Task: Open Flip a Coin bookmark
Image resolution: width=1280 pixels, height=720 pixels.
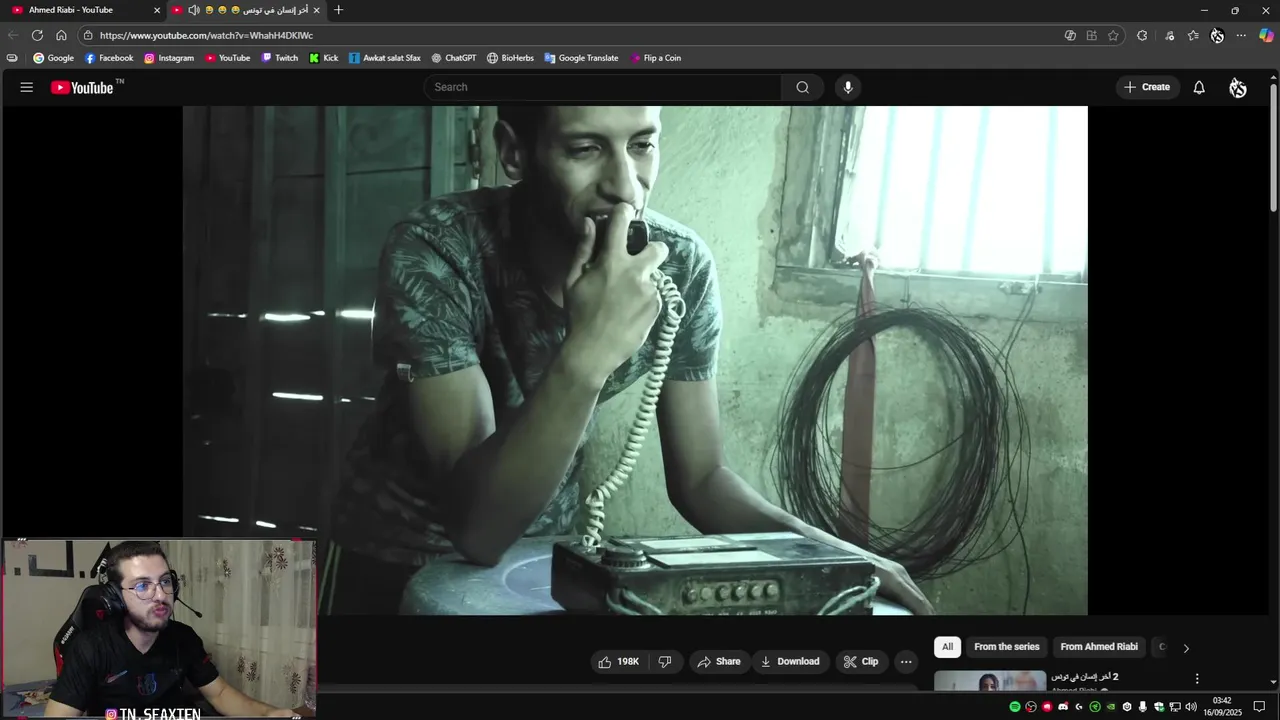Action: 656,58
